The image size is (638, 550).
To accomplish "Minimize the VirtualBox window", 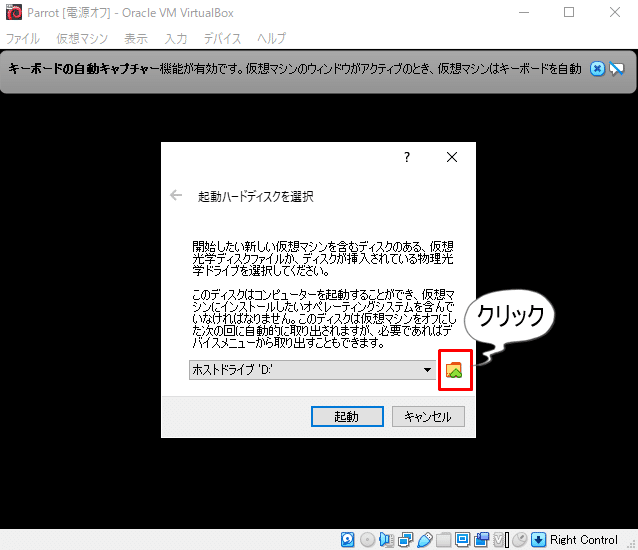I will pyautogui.click(x=524, y=13).
